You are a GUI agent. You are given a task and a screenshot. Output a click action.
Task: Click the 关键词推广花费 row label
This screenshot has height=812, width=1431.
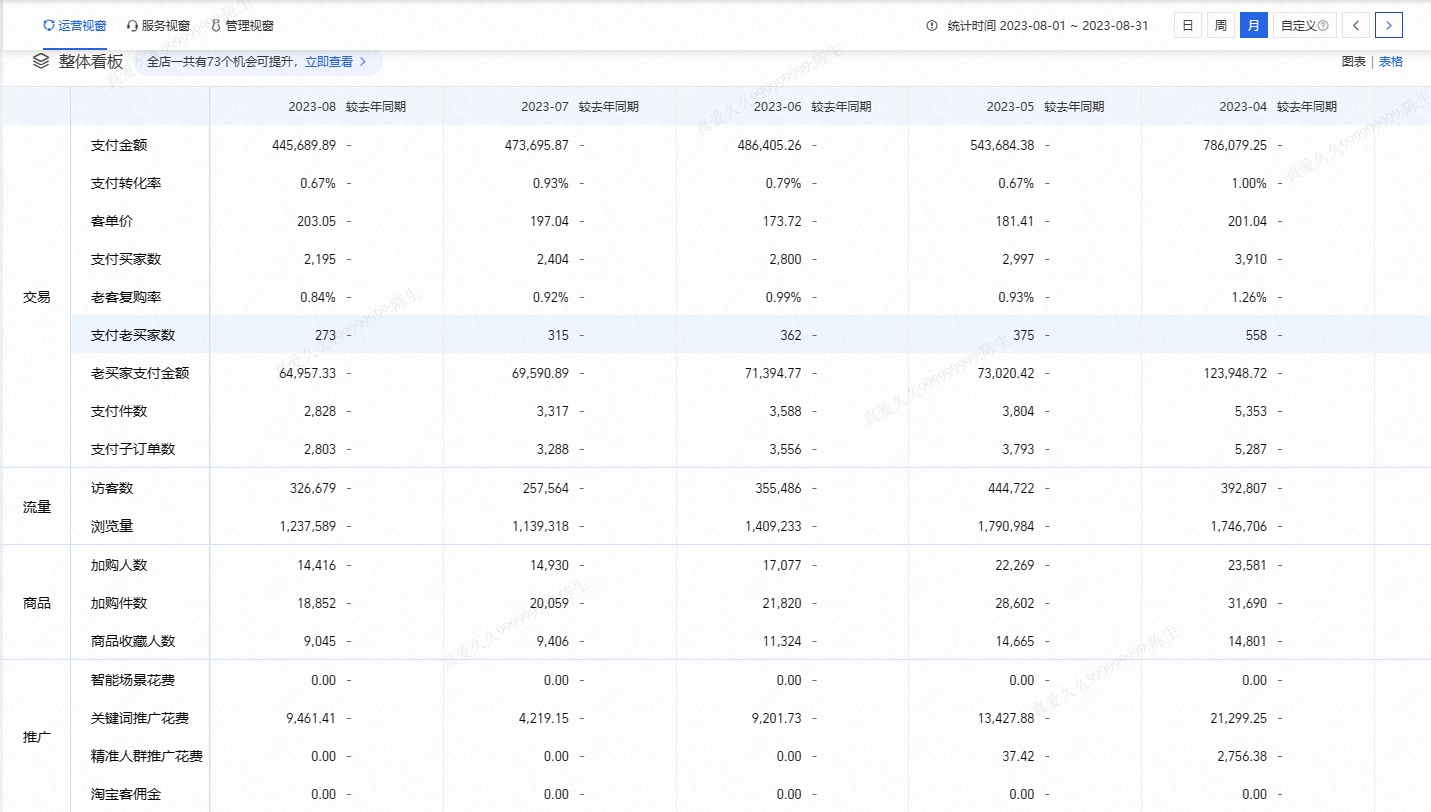coord(140,718)
